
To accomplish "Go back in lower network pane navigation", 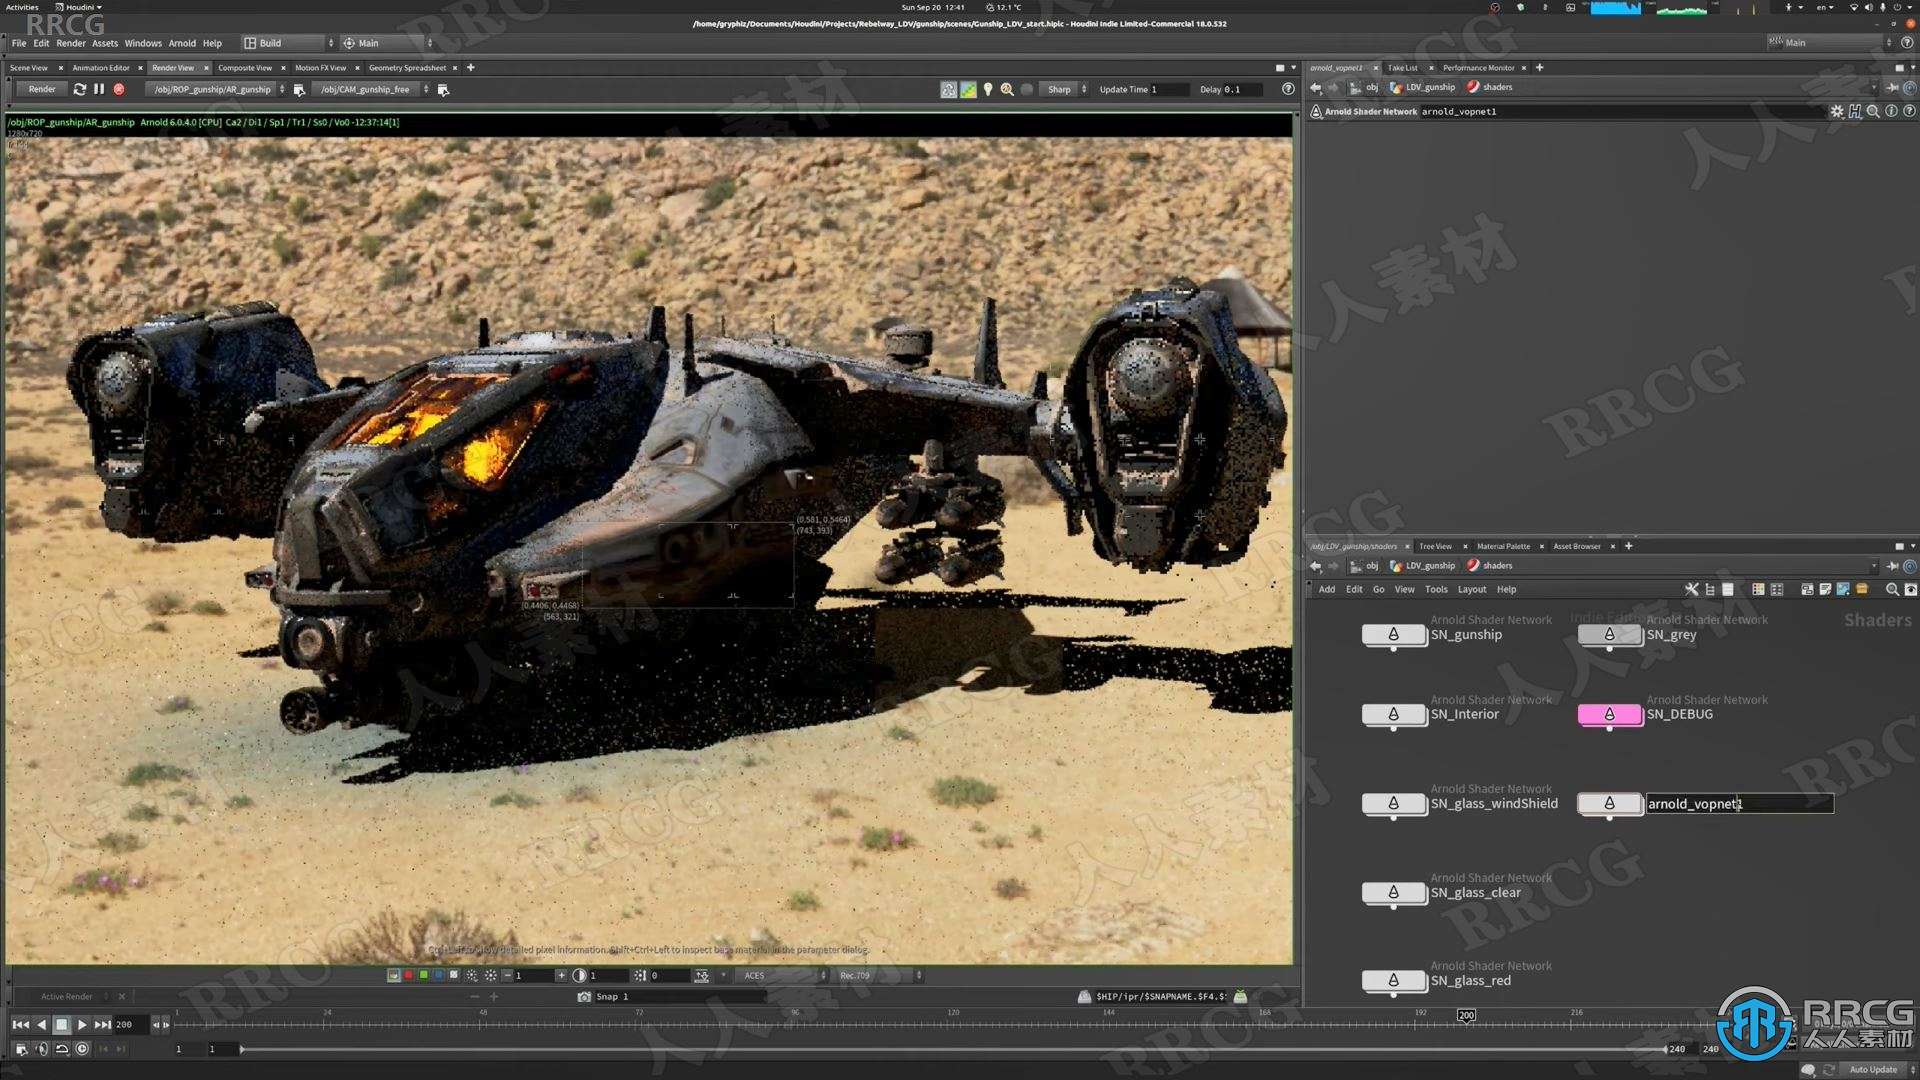I will [x=1316, y=566].
